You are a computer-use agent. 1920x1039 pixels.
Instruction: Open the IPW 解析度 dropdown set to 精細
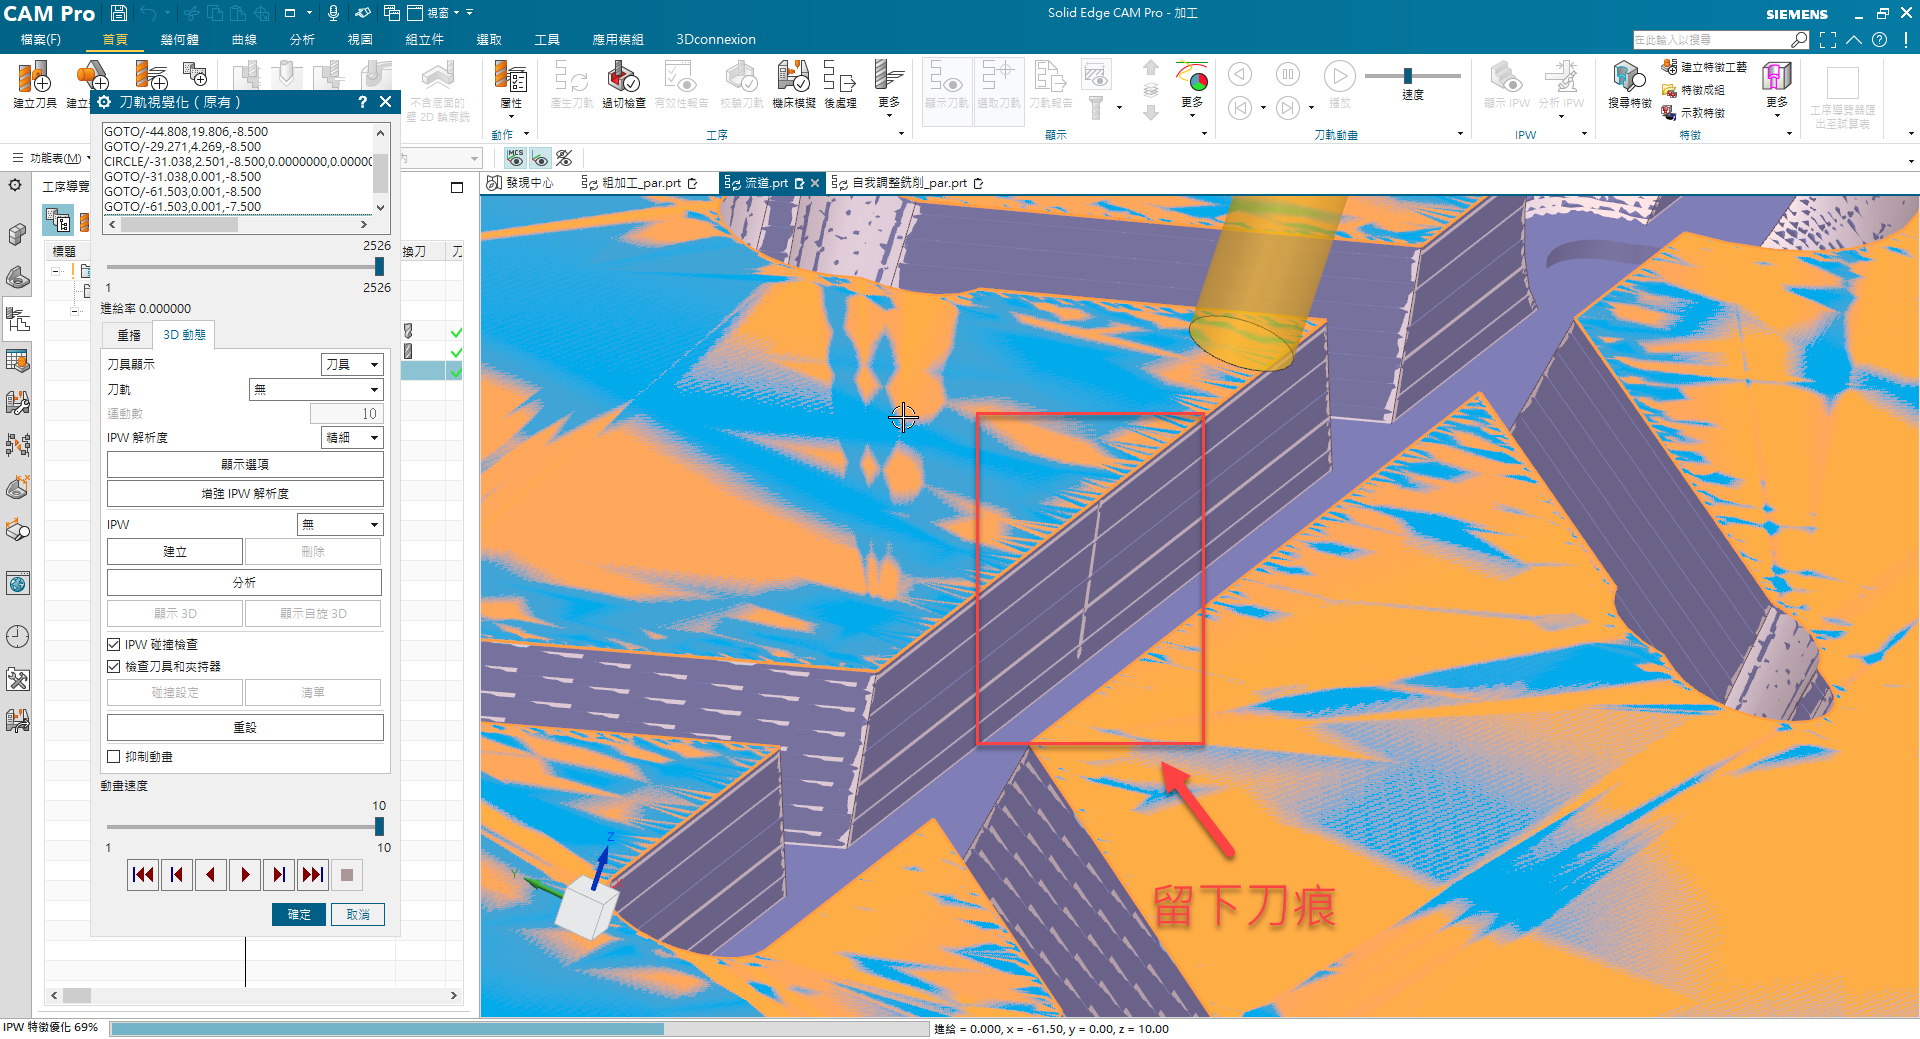point(352,438)
